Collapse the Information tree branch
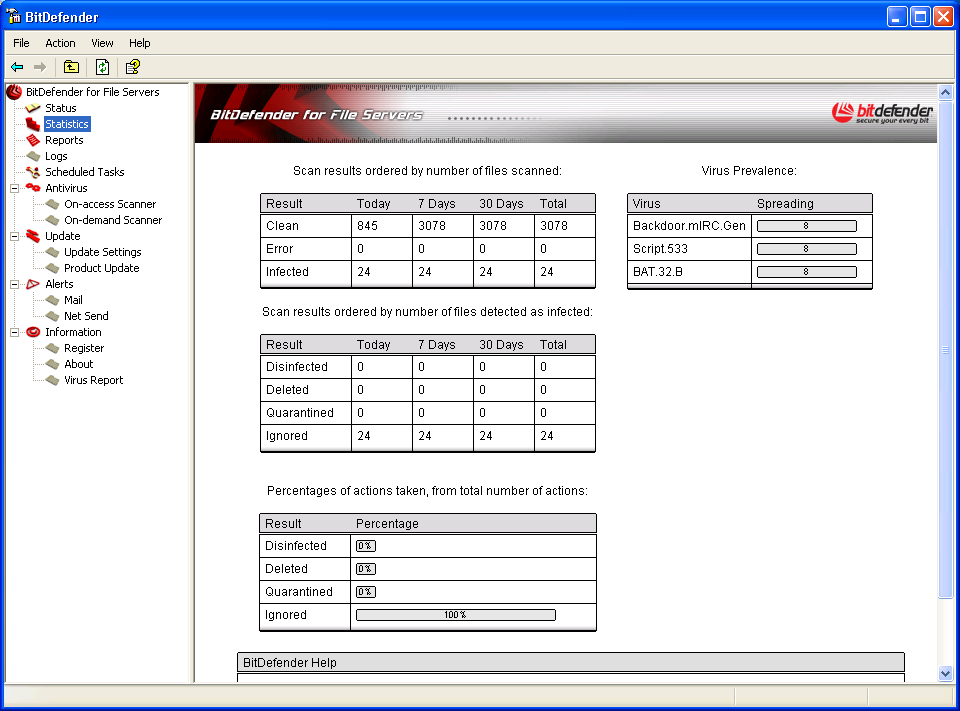Screen dimensions: 960x711 tap(15, 332)
